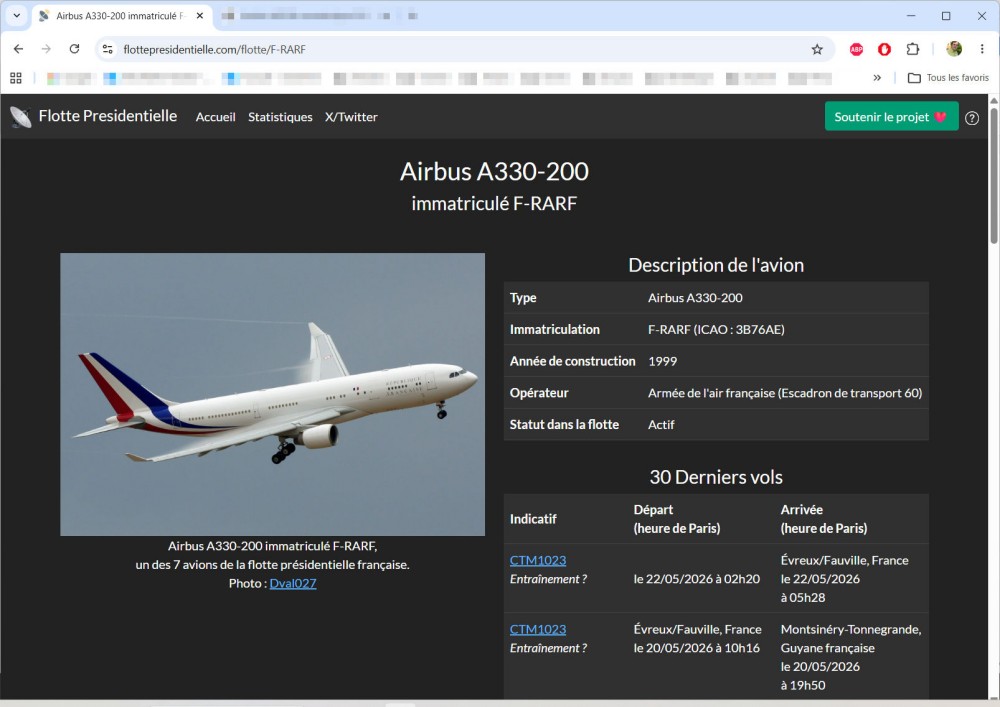Select 'F-RARF (ICAO : 3B76AE)' text
1000x707 pixels.
pyautogui.click(x=716, y=330)
